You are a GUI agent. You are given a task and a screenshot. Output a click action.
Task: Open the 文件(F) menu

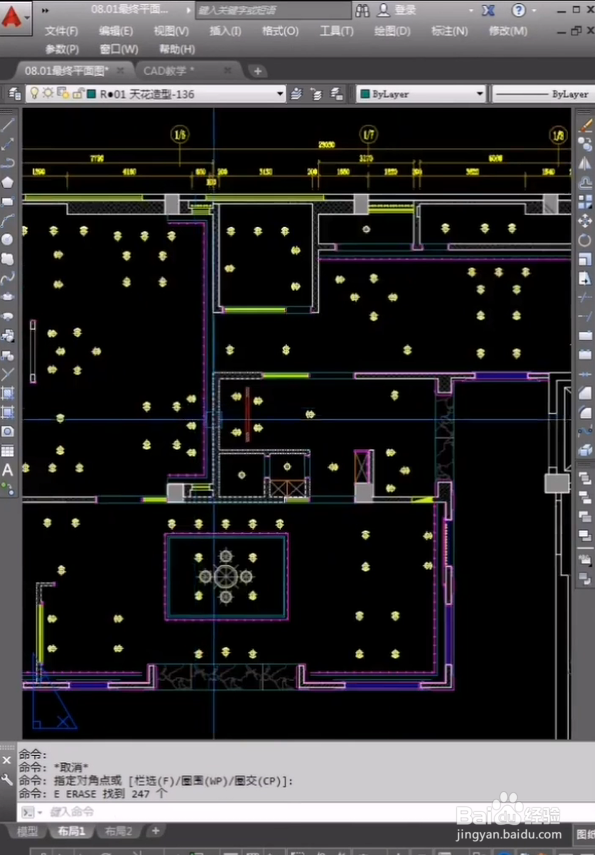(61, 31)
